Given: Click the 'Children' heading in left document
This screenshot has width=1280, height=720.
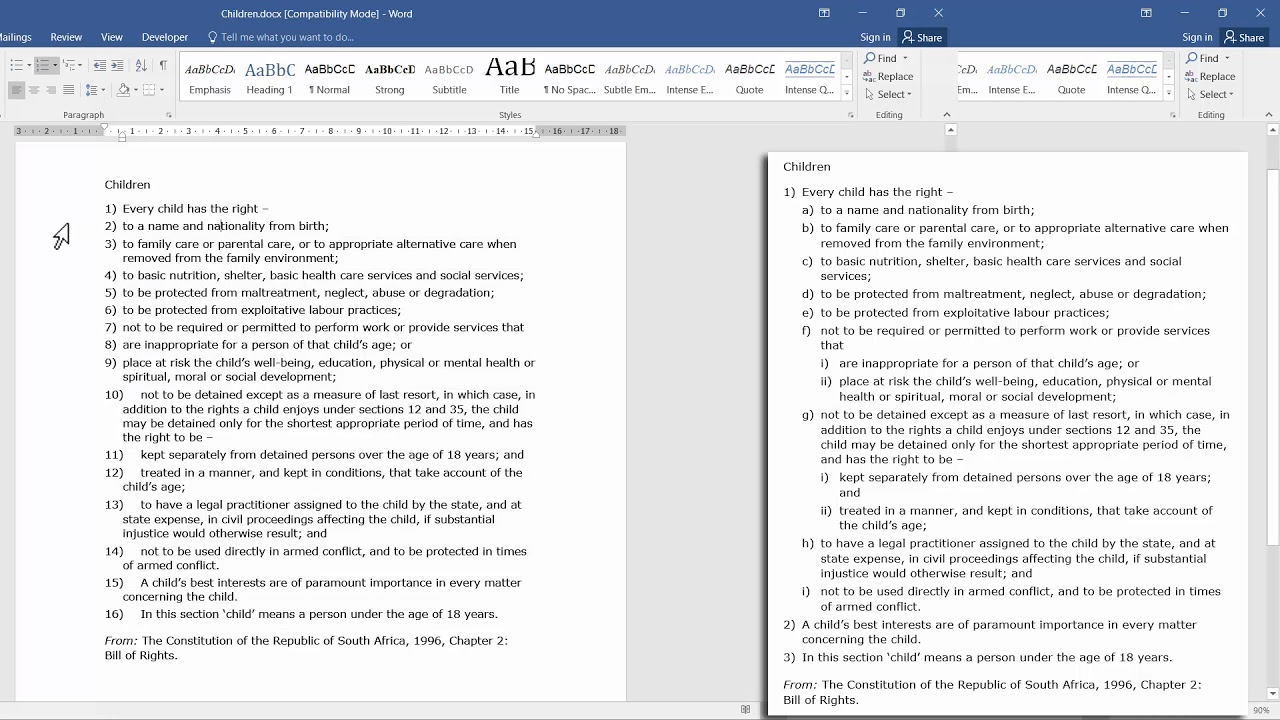Looking at the screenshot, I should [x=127, y=184].
